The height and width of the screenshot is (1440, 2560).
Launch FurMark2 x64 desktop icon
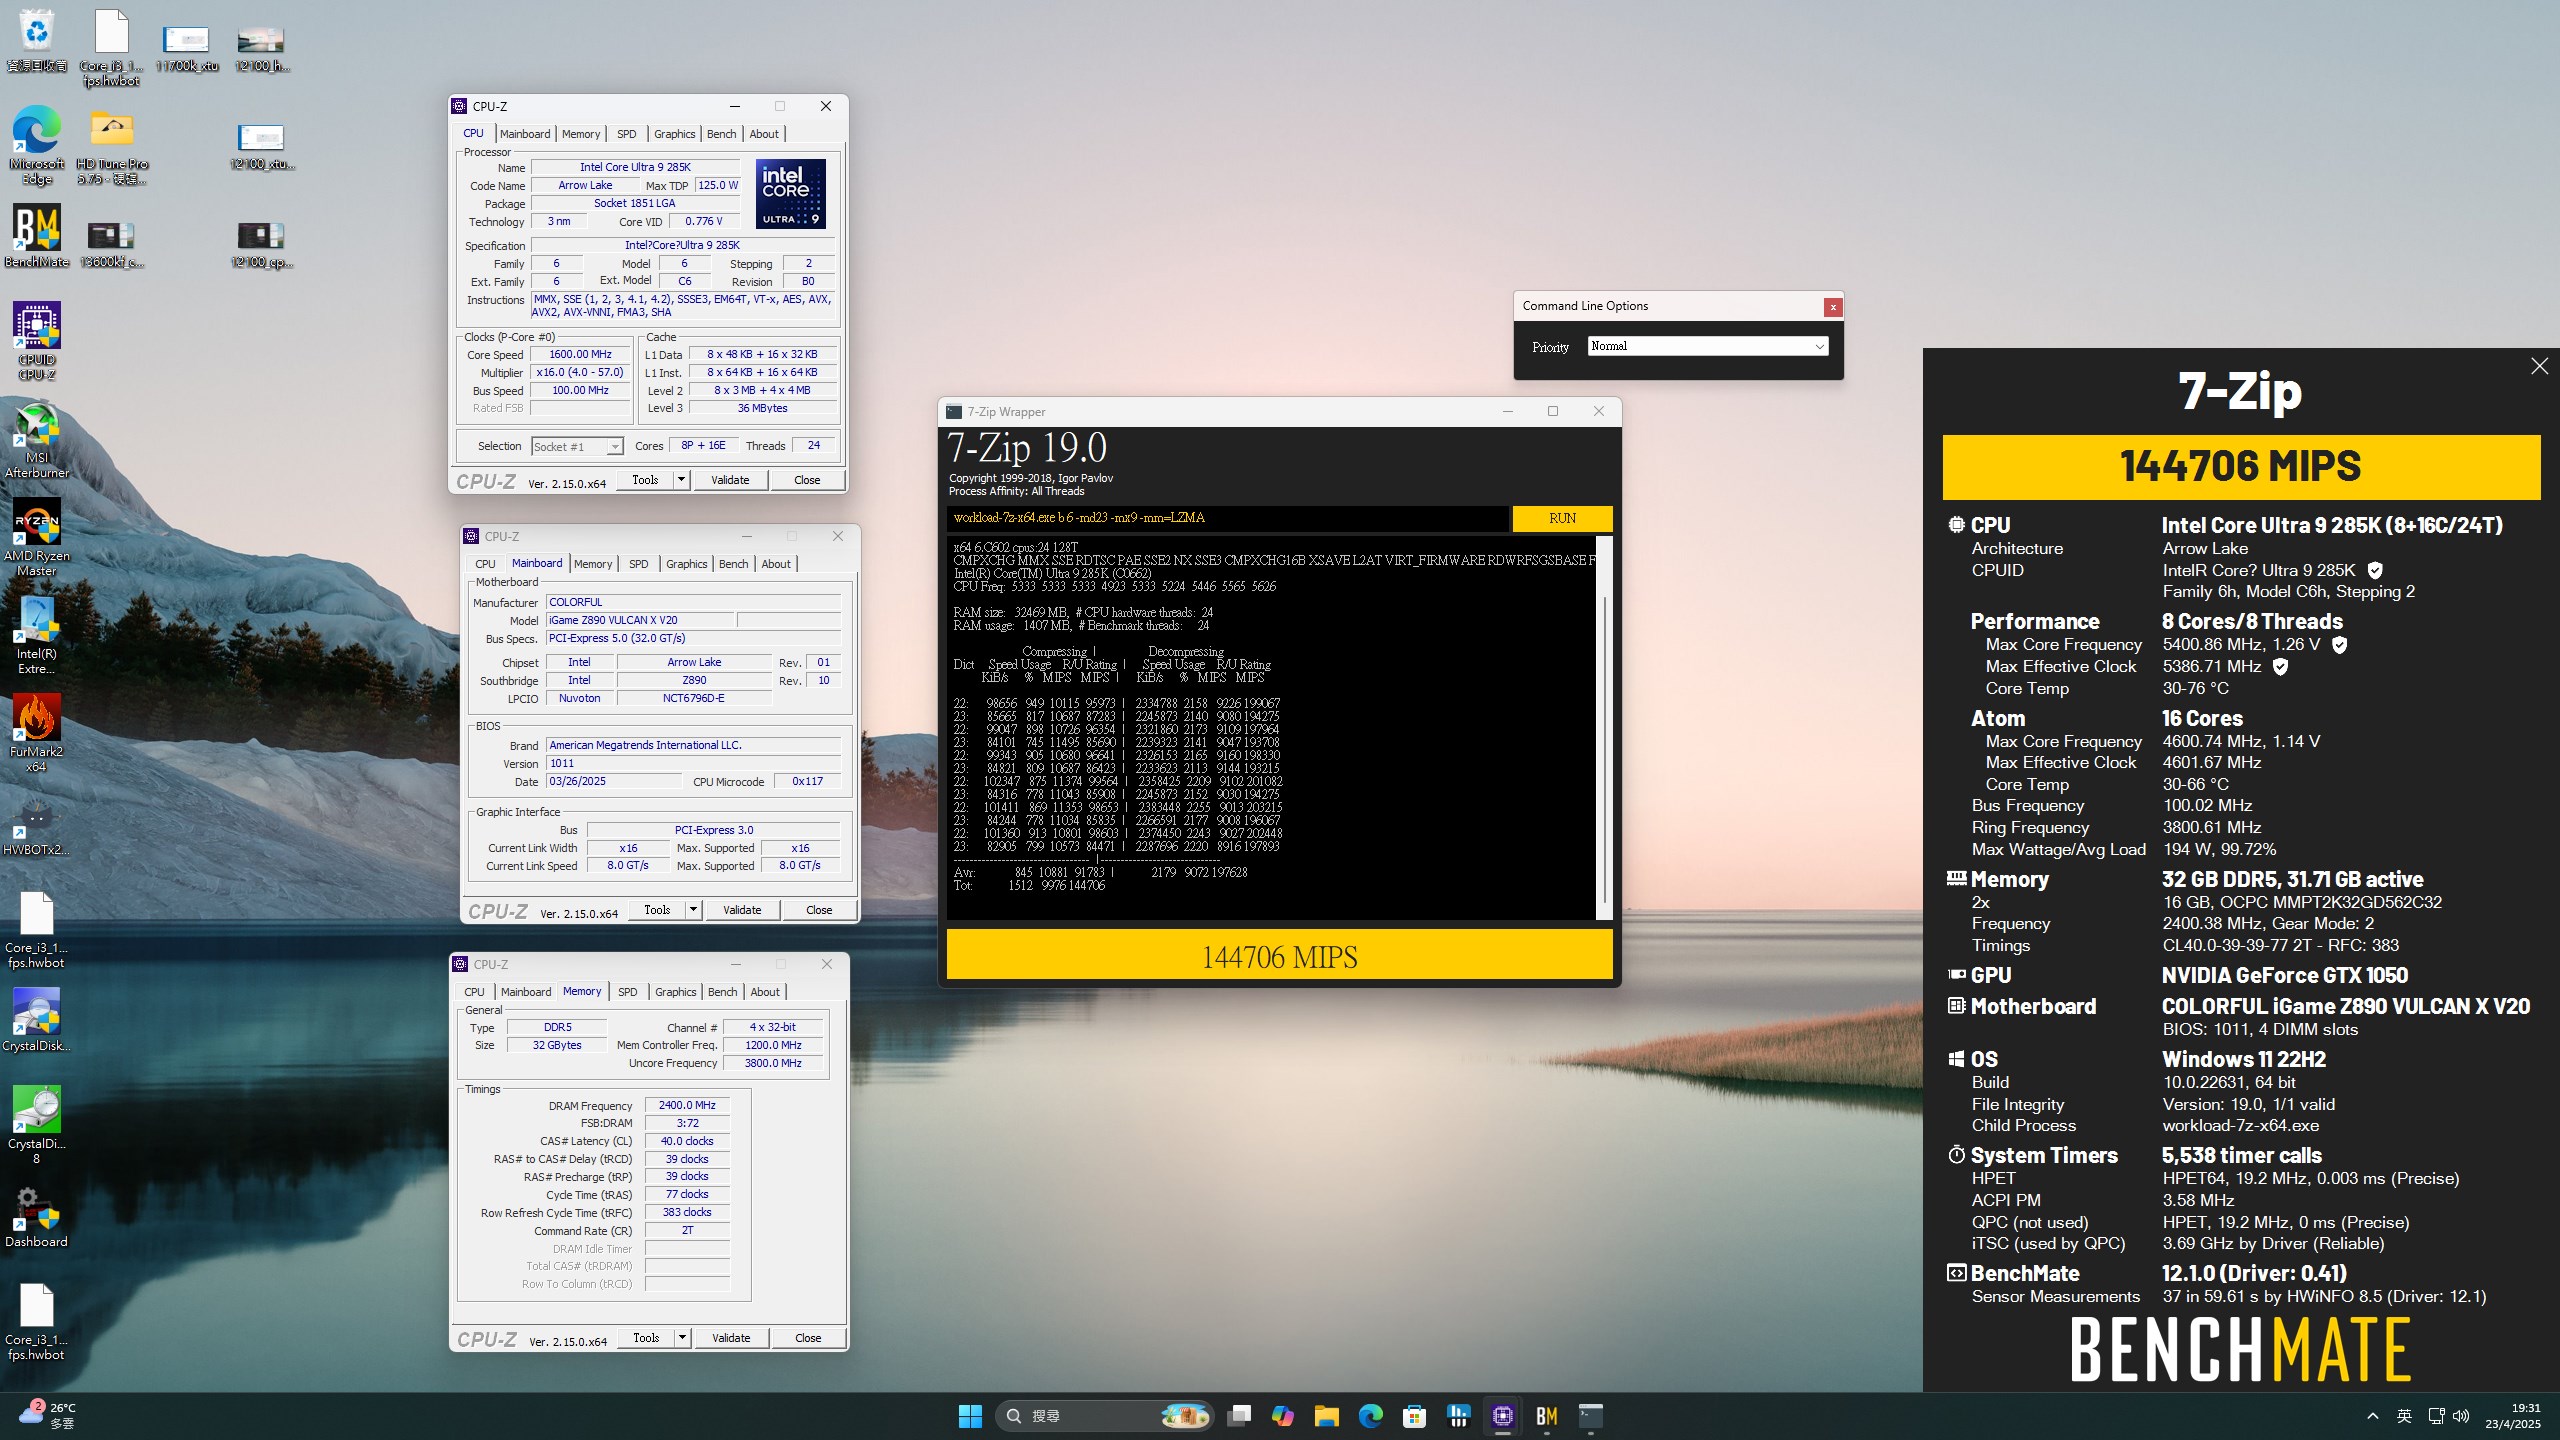(x=37, y=734)
